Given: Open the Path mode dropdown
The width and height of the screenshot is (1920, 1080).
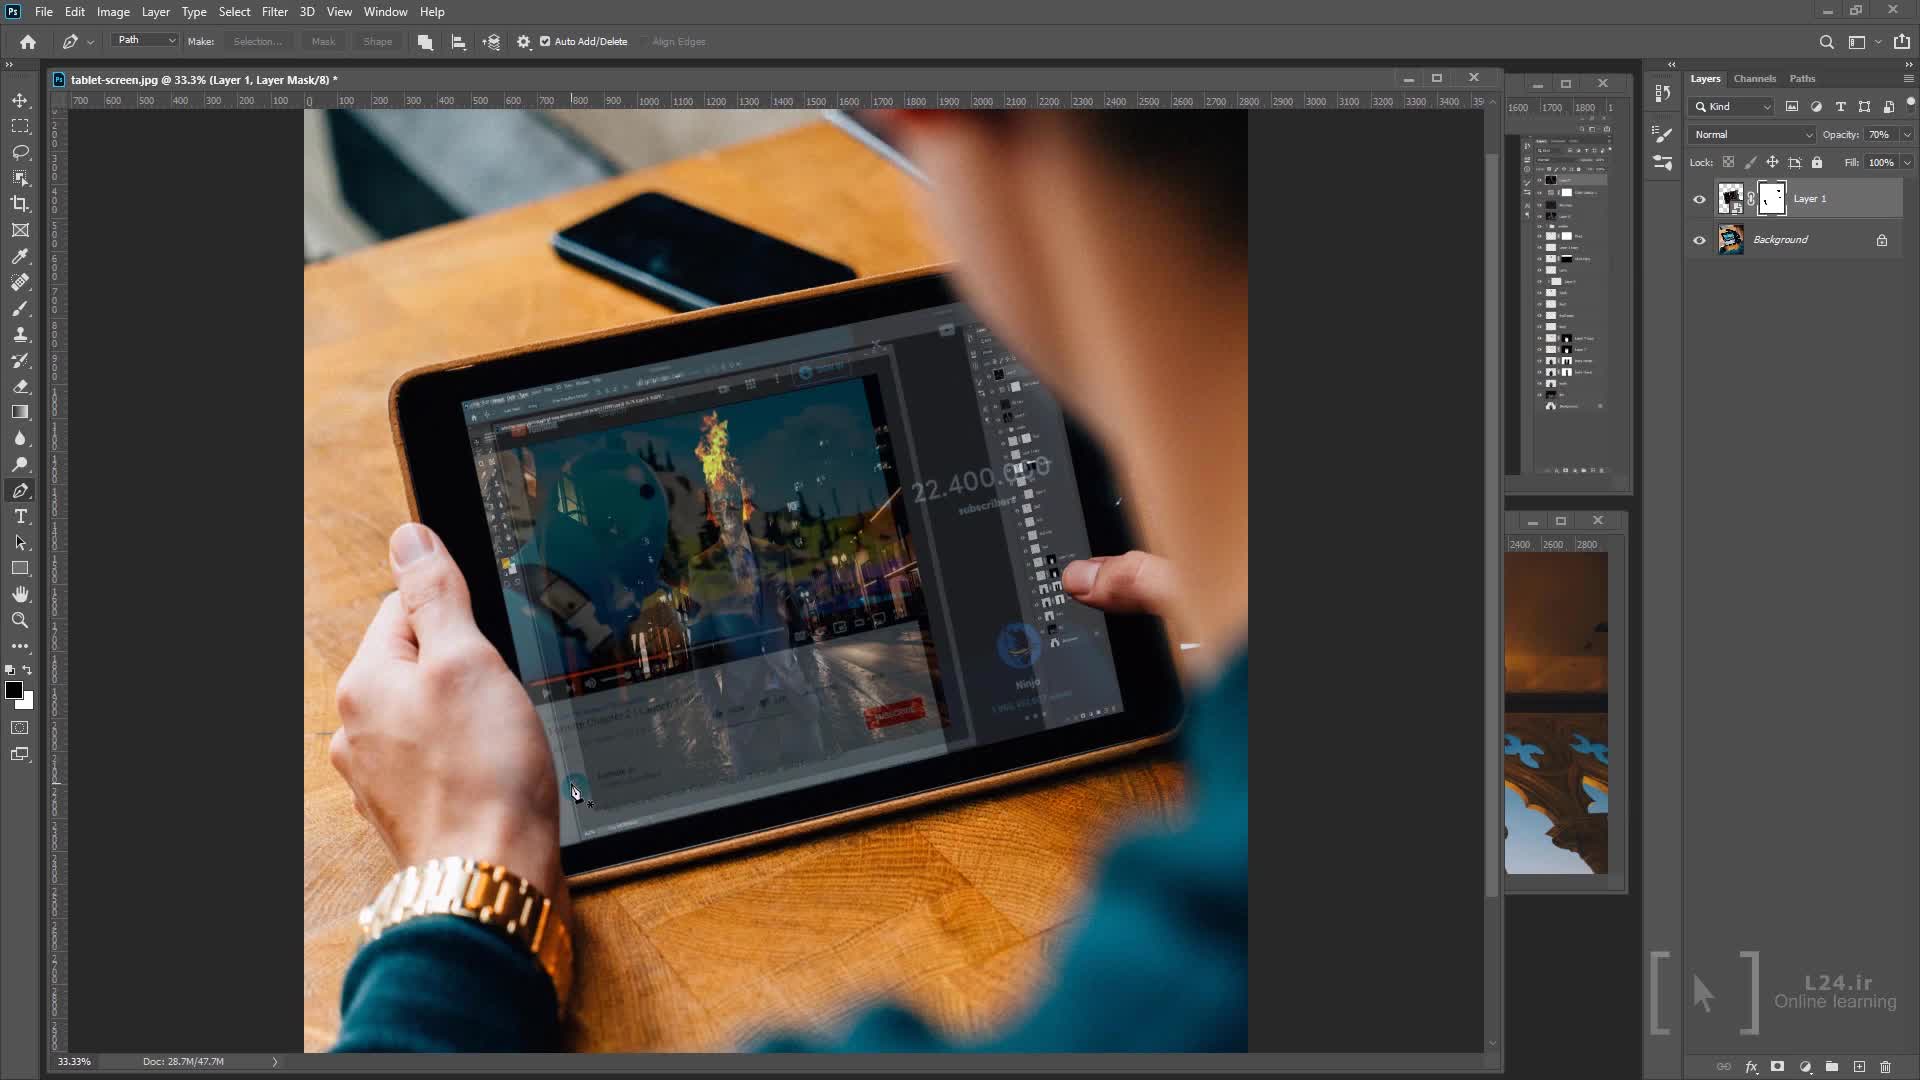Looking at the screenshot, I should point(146,40).
